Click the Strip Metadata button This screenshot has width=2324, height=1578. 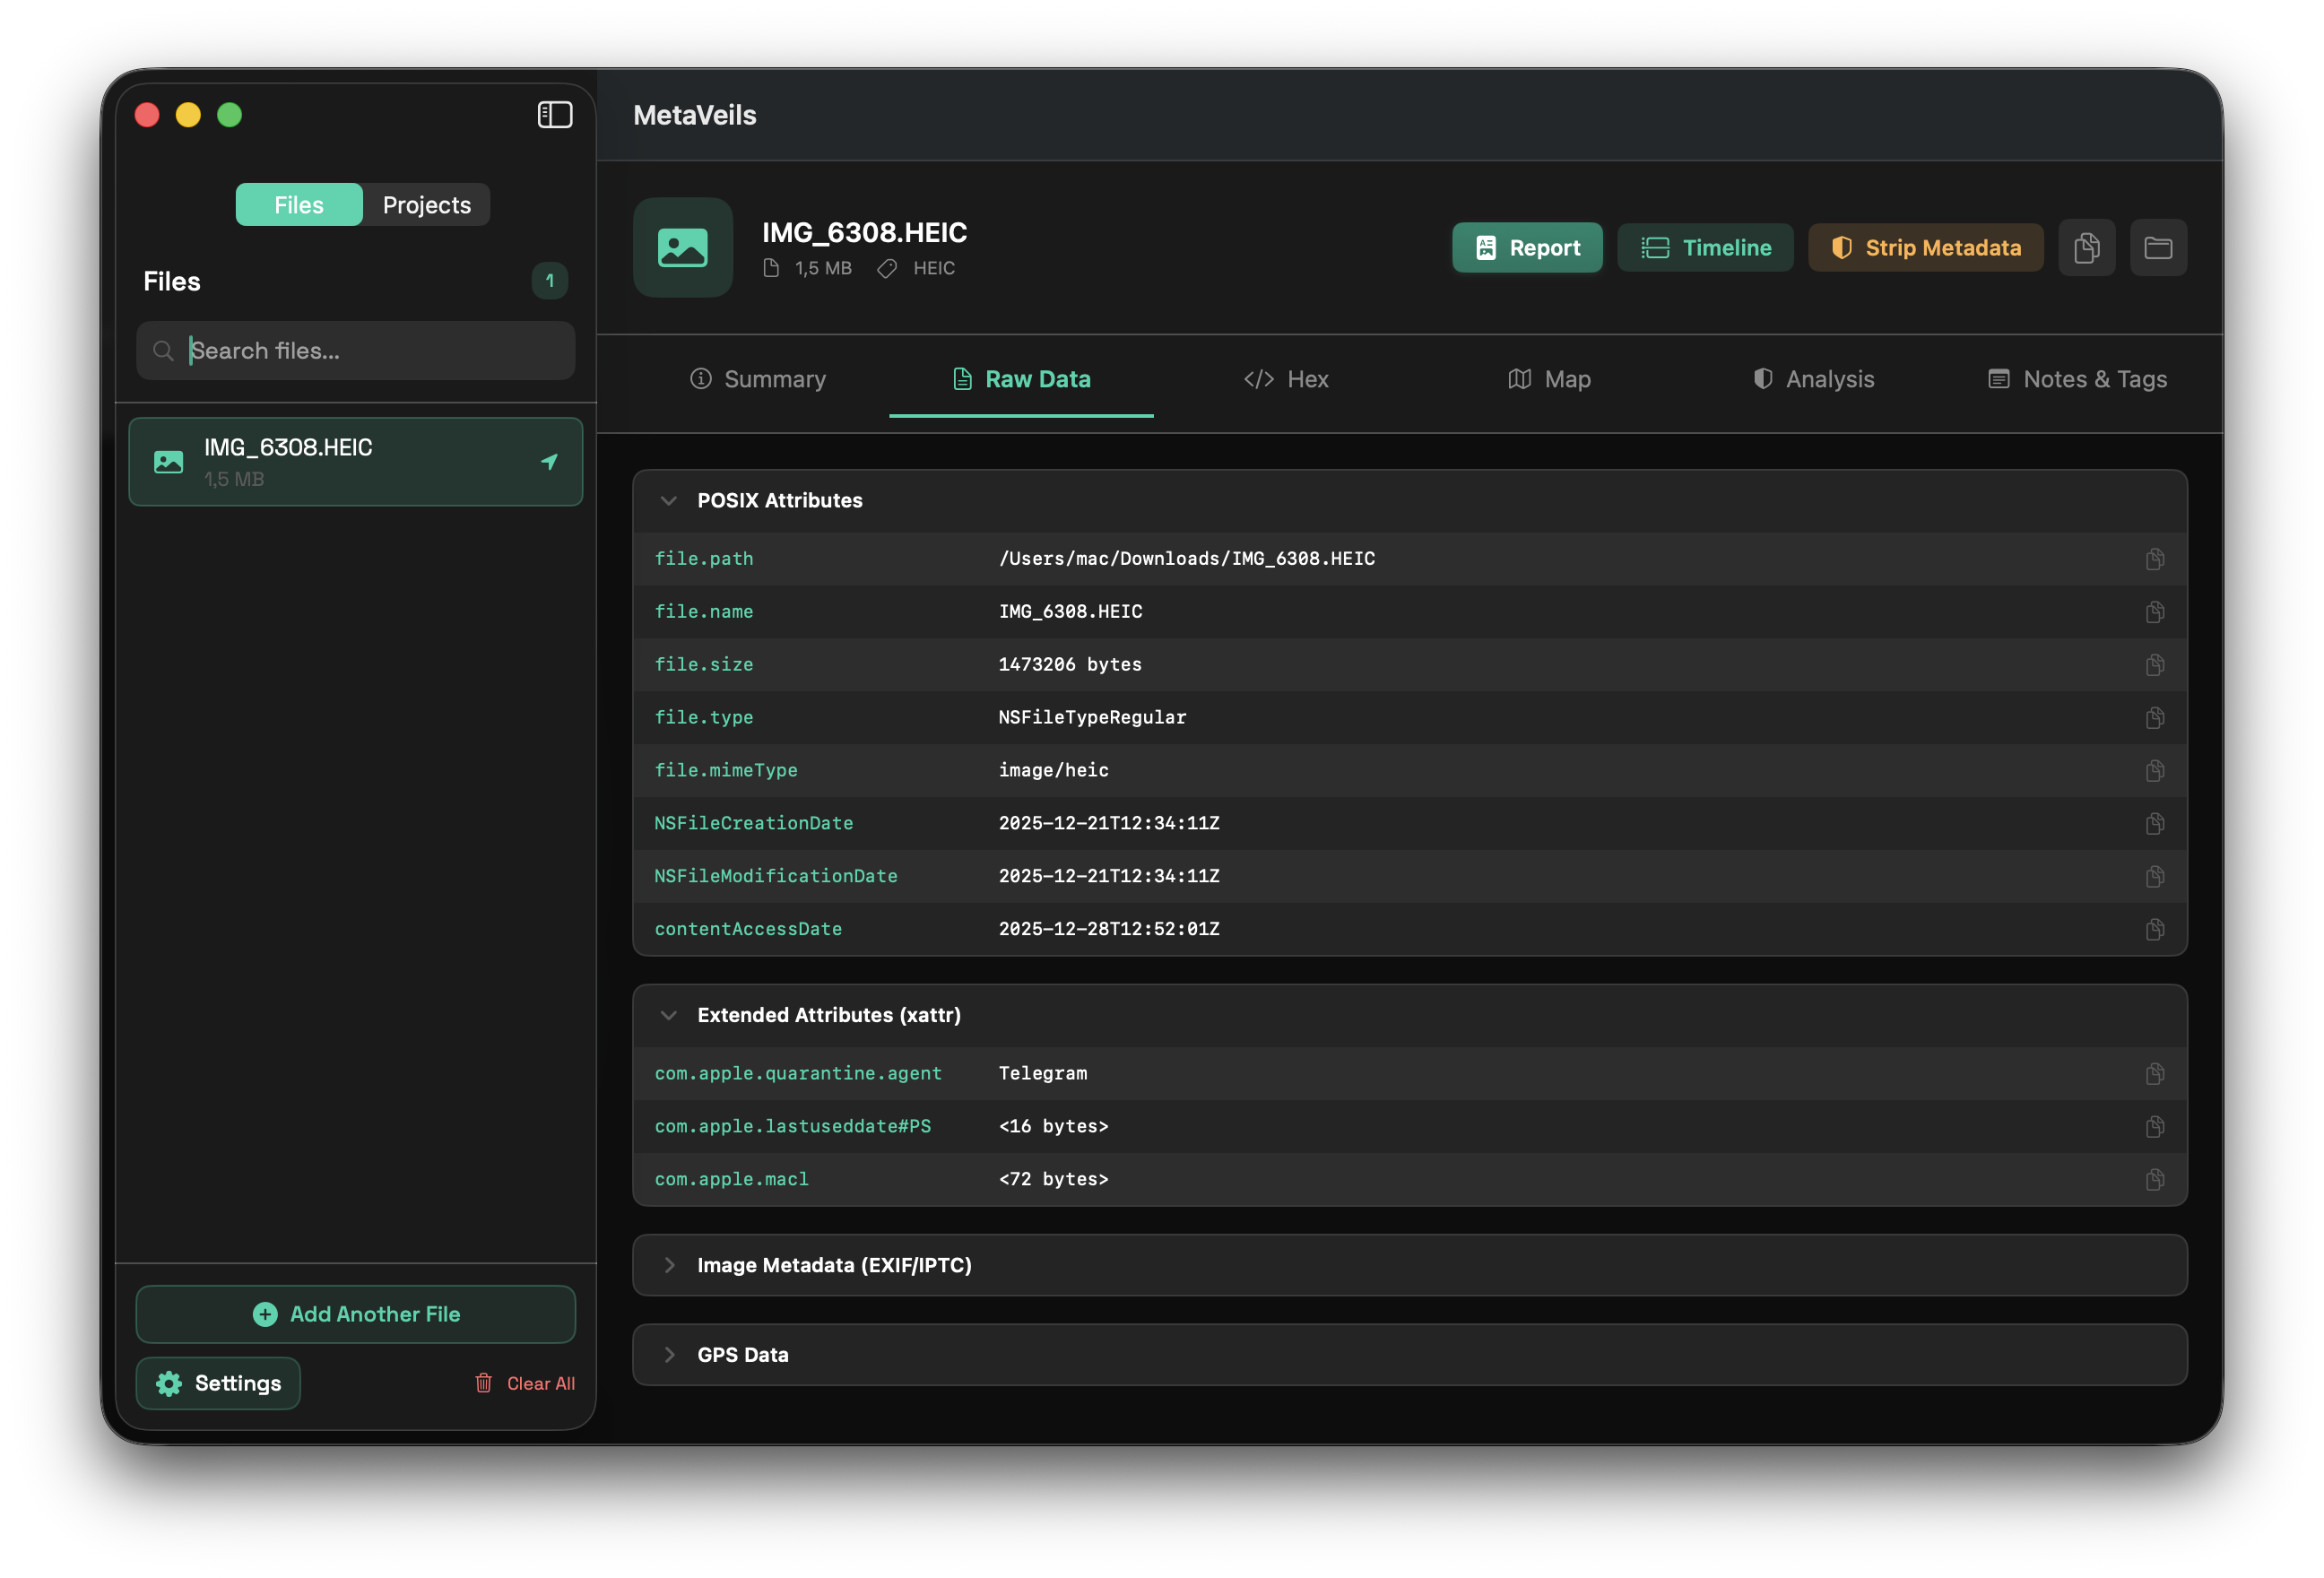click(1925, 248)
